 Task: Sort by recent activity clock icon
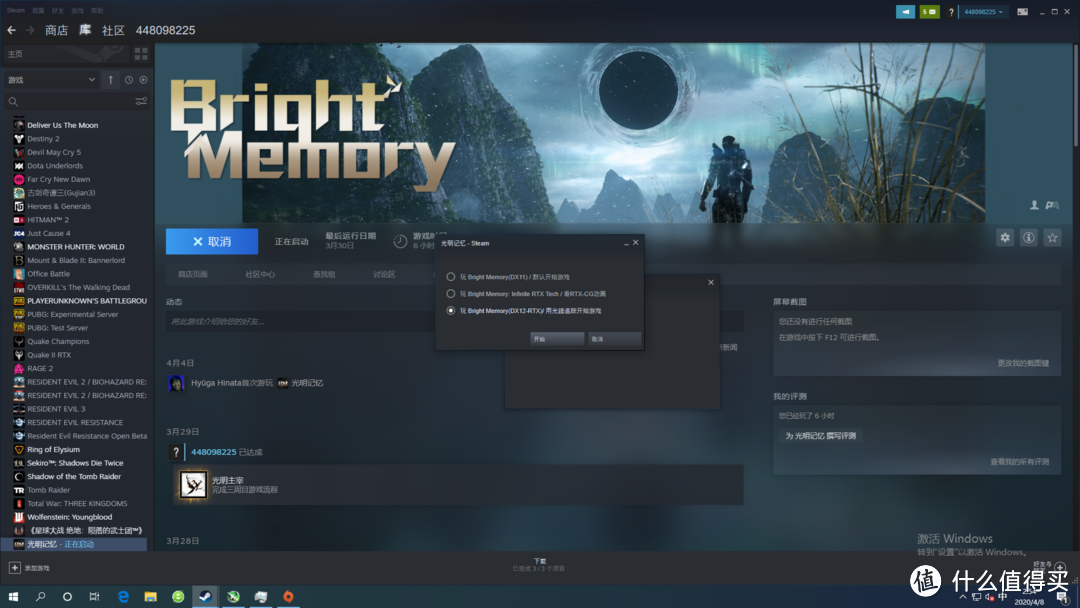pos(129,80)
